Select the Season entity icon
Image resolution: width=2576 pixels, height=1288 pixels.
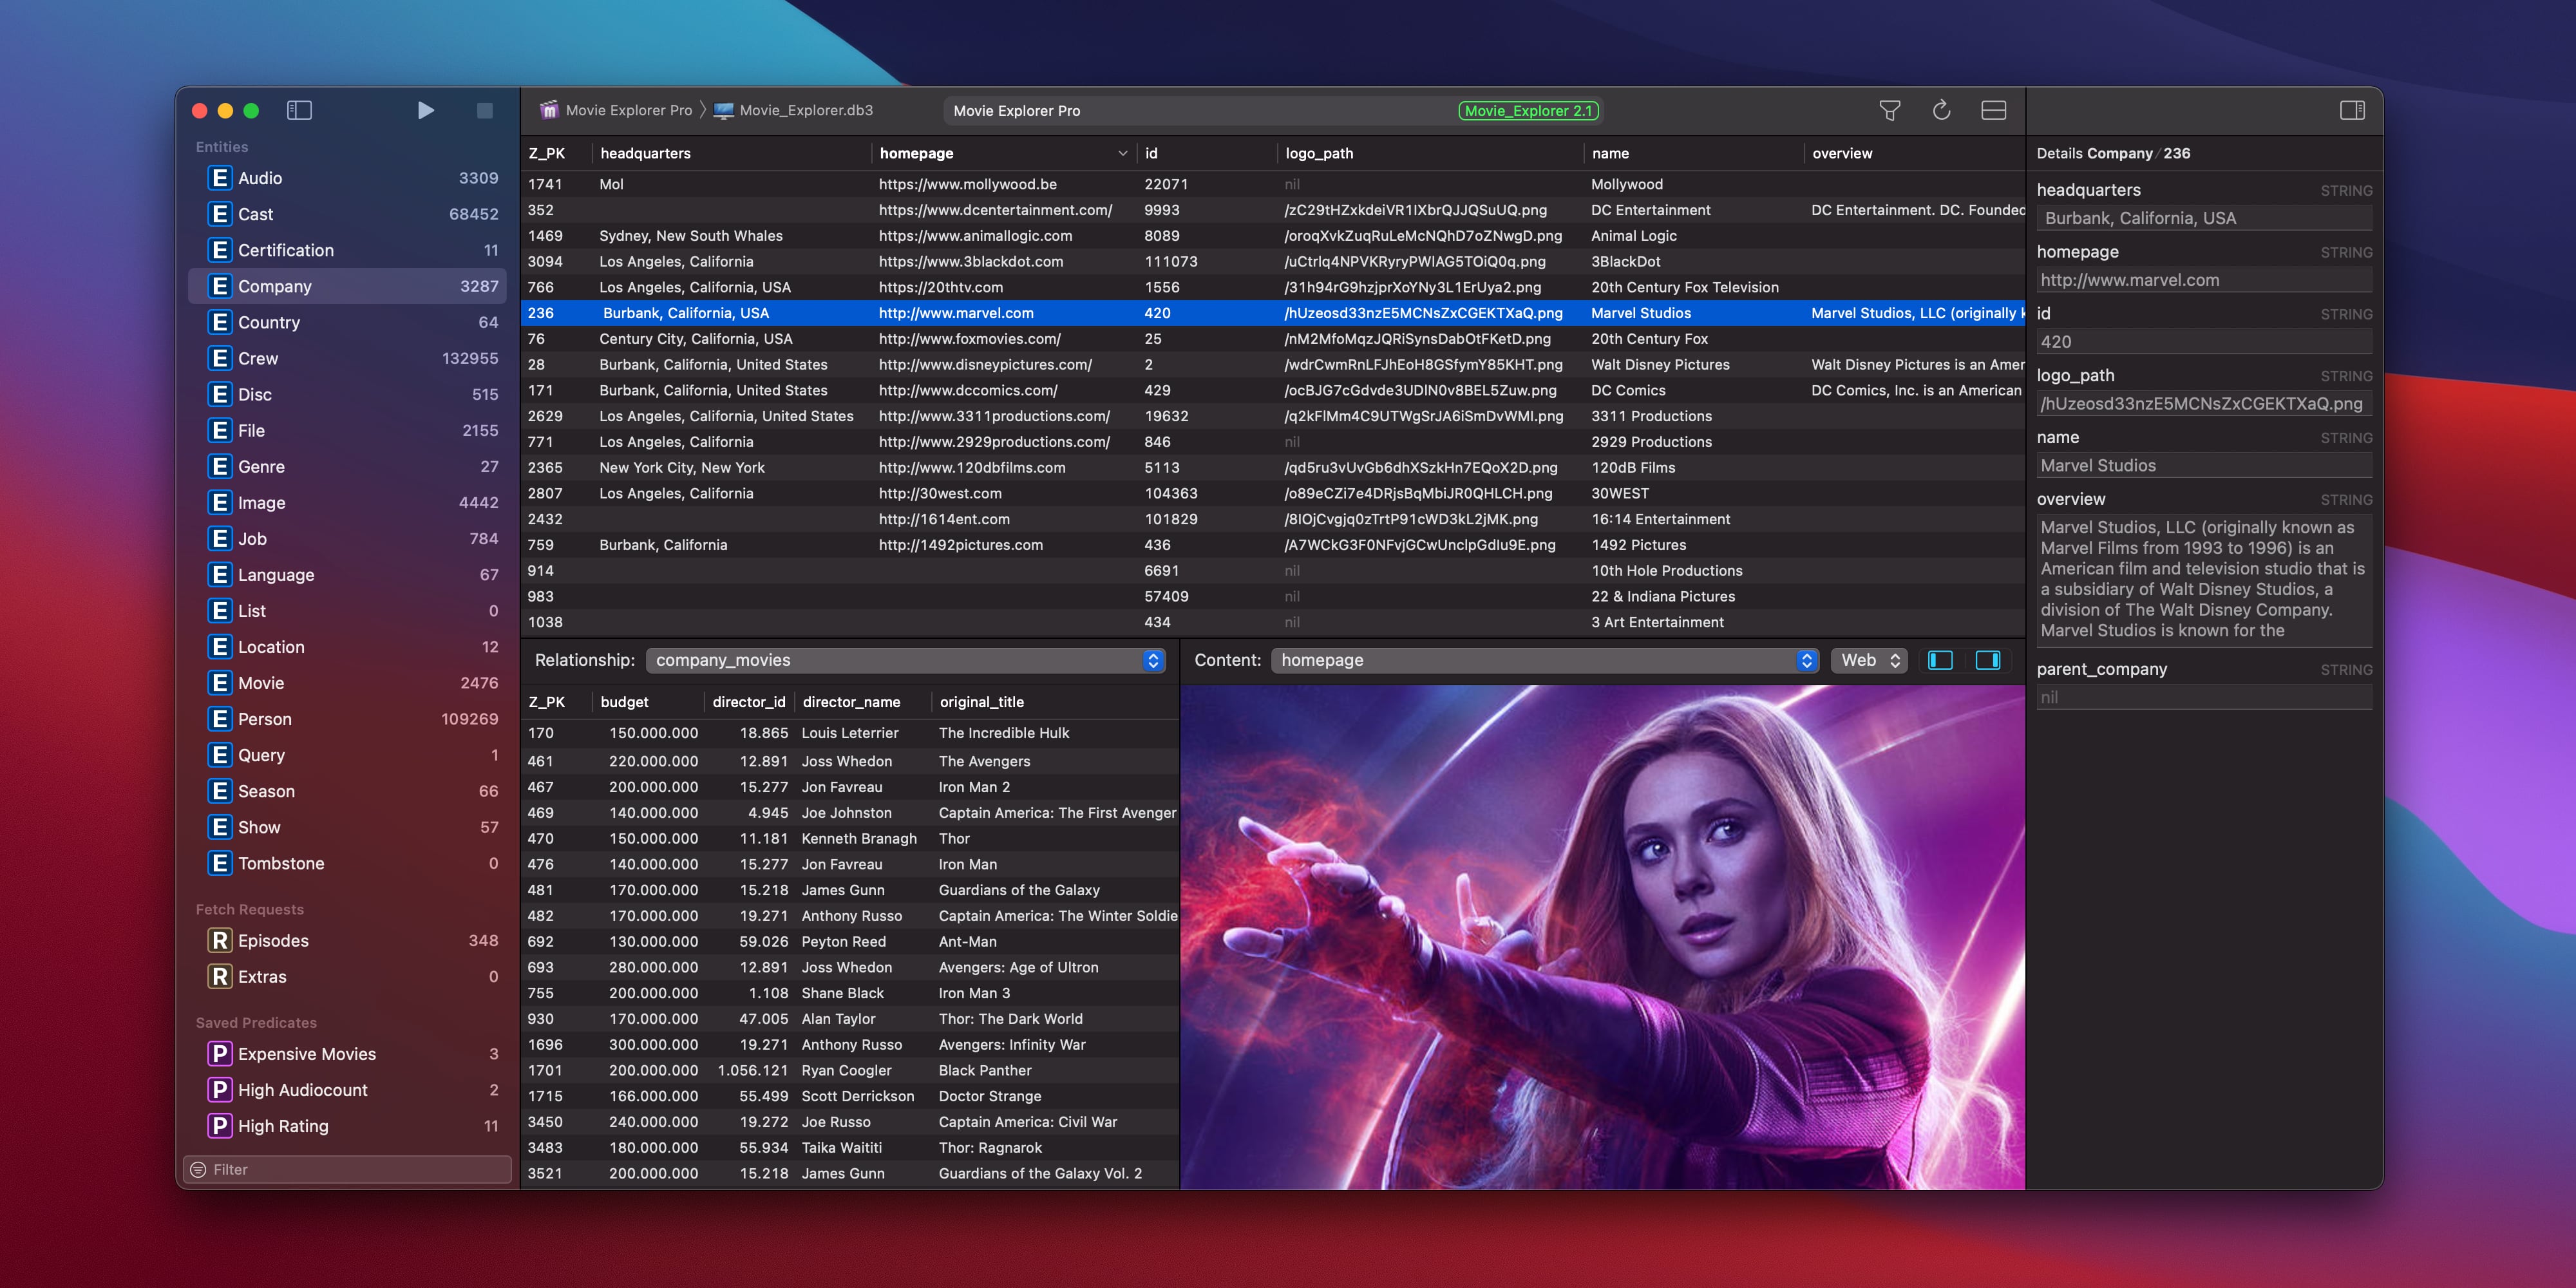point(220,791)
